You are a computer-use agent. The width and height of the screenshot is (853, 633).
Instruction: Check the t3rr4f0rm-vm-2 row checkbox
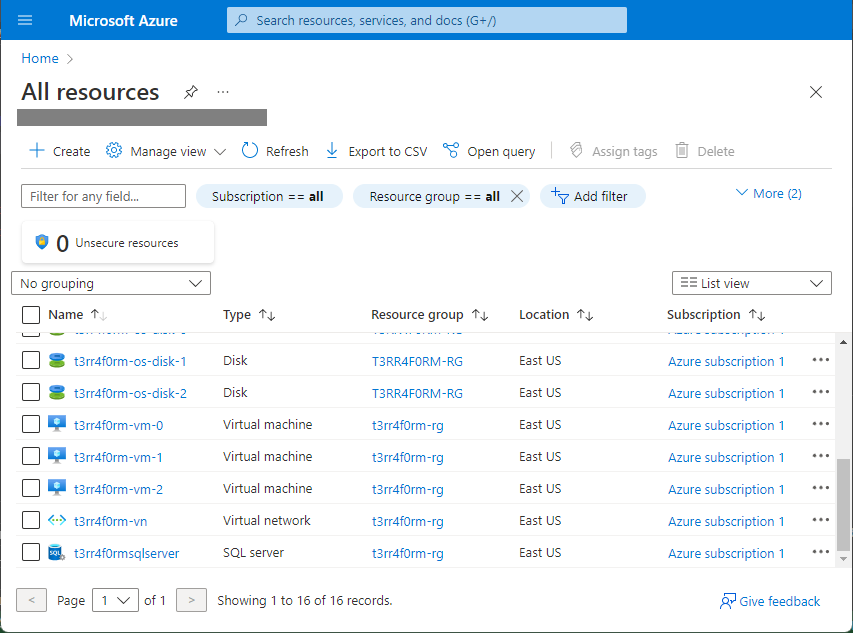click(x=31, y=488)
